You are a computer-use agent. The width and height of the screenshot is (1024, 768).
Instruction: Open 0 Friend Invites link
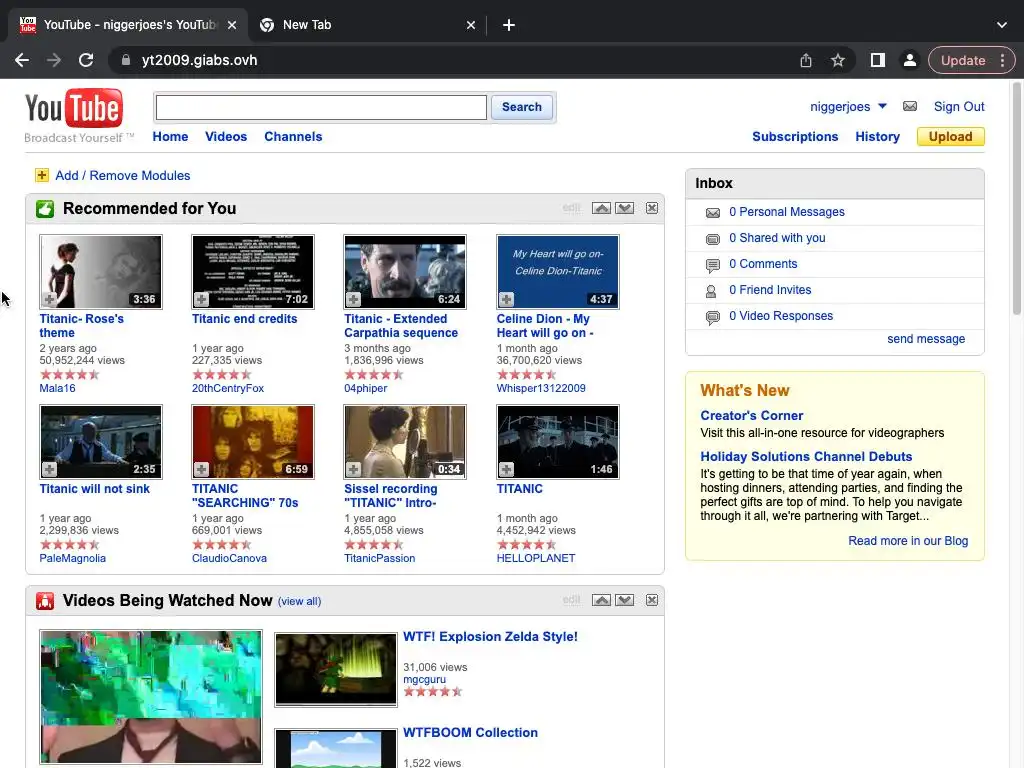click(x=770, y=290)
